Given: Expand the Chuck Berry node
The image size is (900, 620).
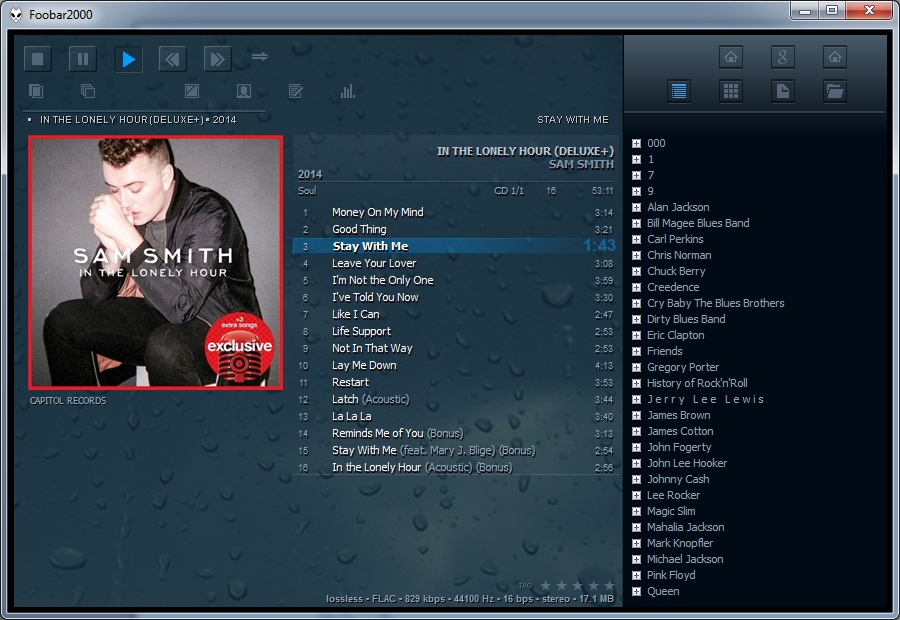Looking at the screenshot, I should [x=636, y=272].
